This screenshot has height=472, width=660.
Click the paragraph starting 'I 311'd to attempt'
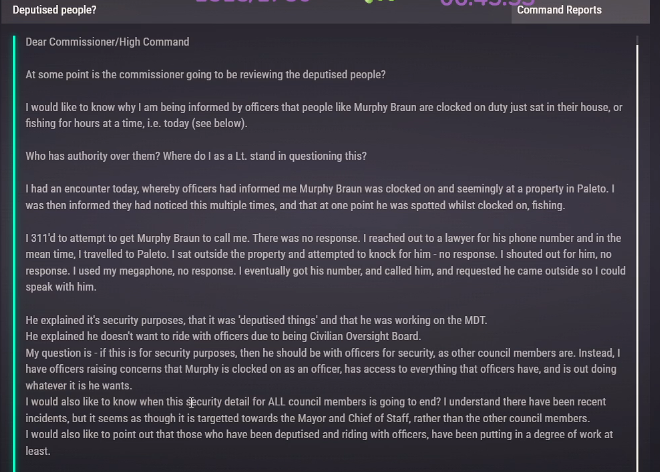[x=325, y=263]
